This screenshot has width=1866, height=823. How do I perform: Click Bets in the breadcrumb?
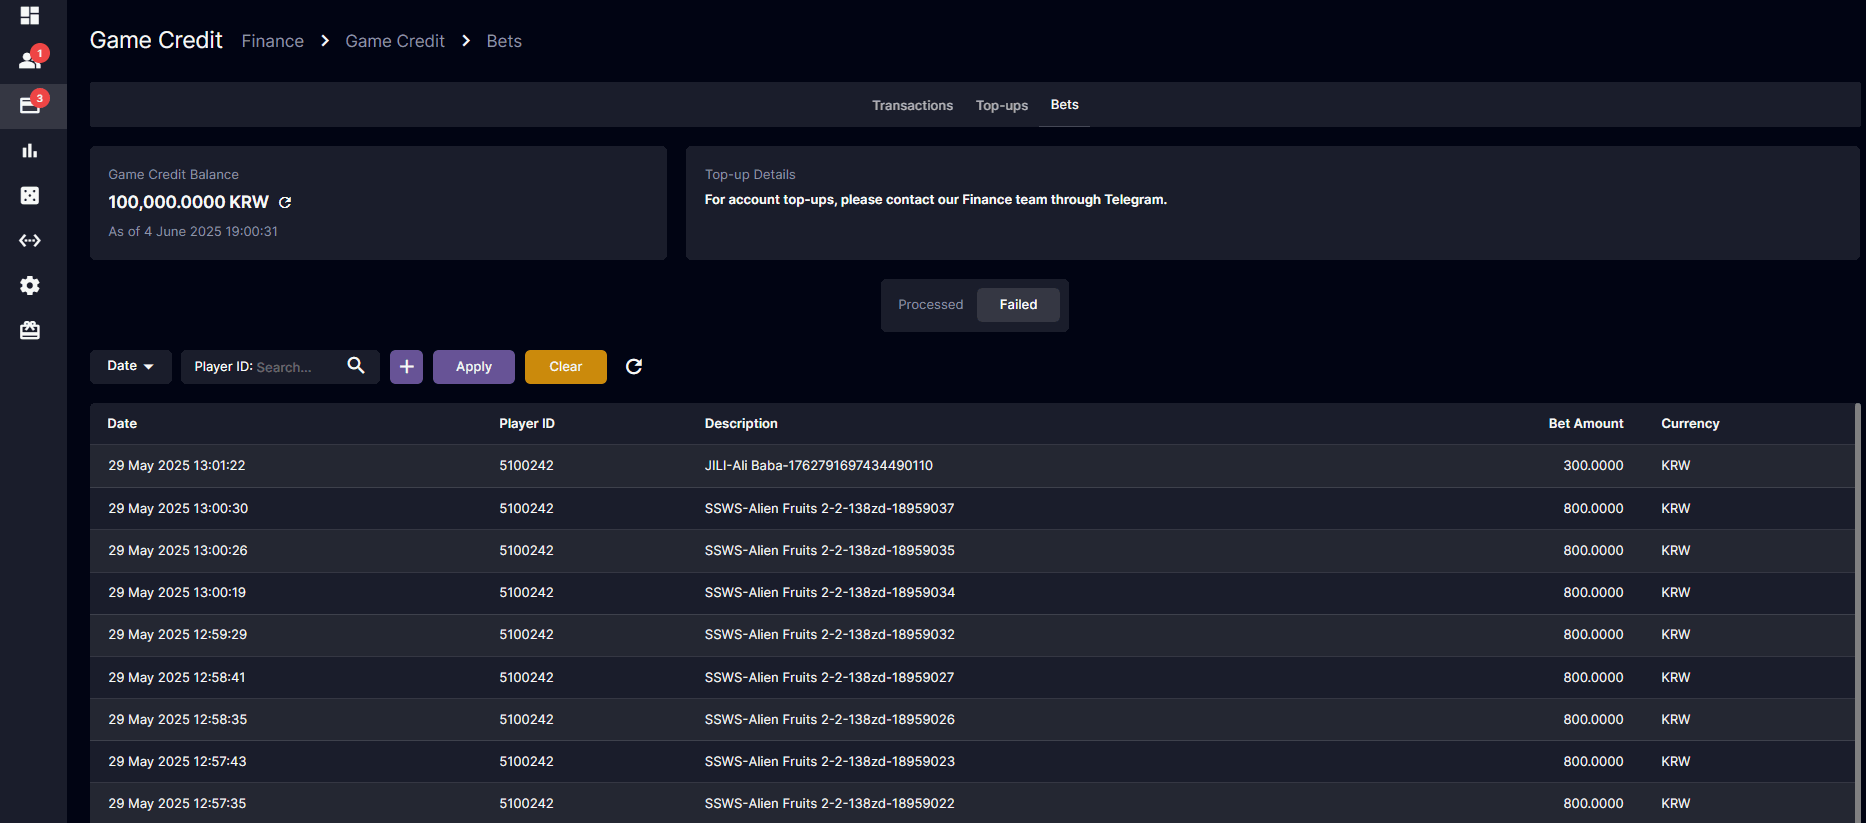point(504,41)
